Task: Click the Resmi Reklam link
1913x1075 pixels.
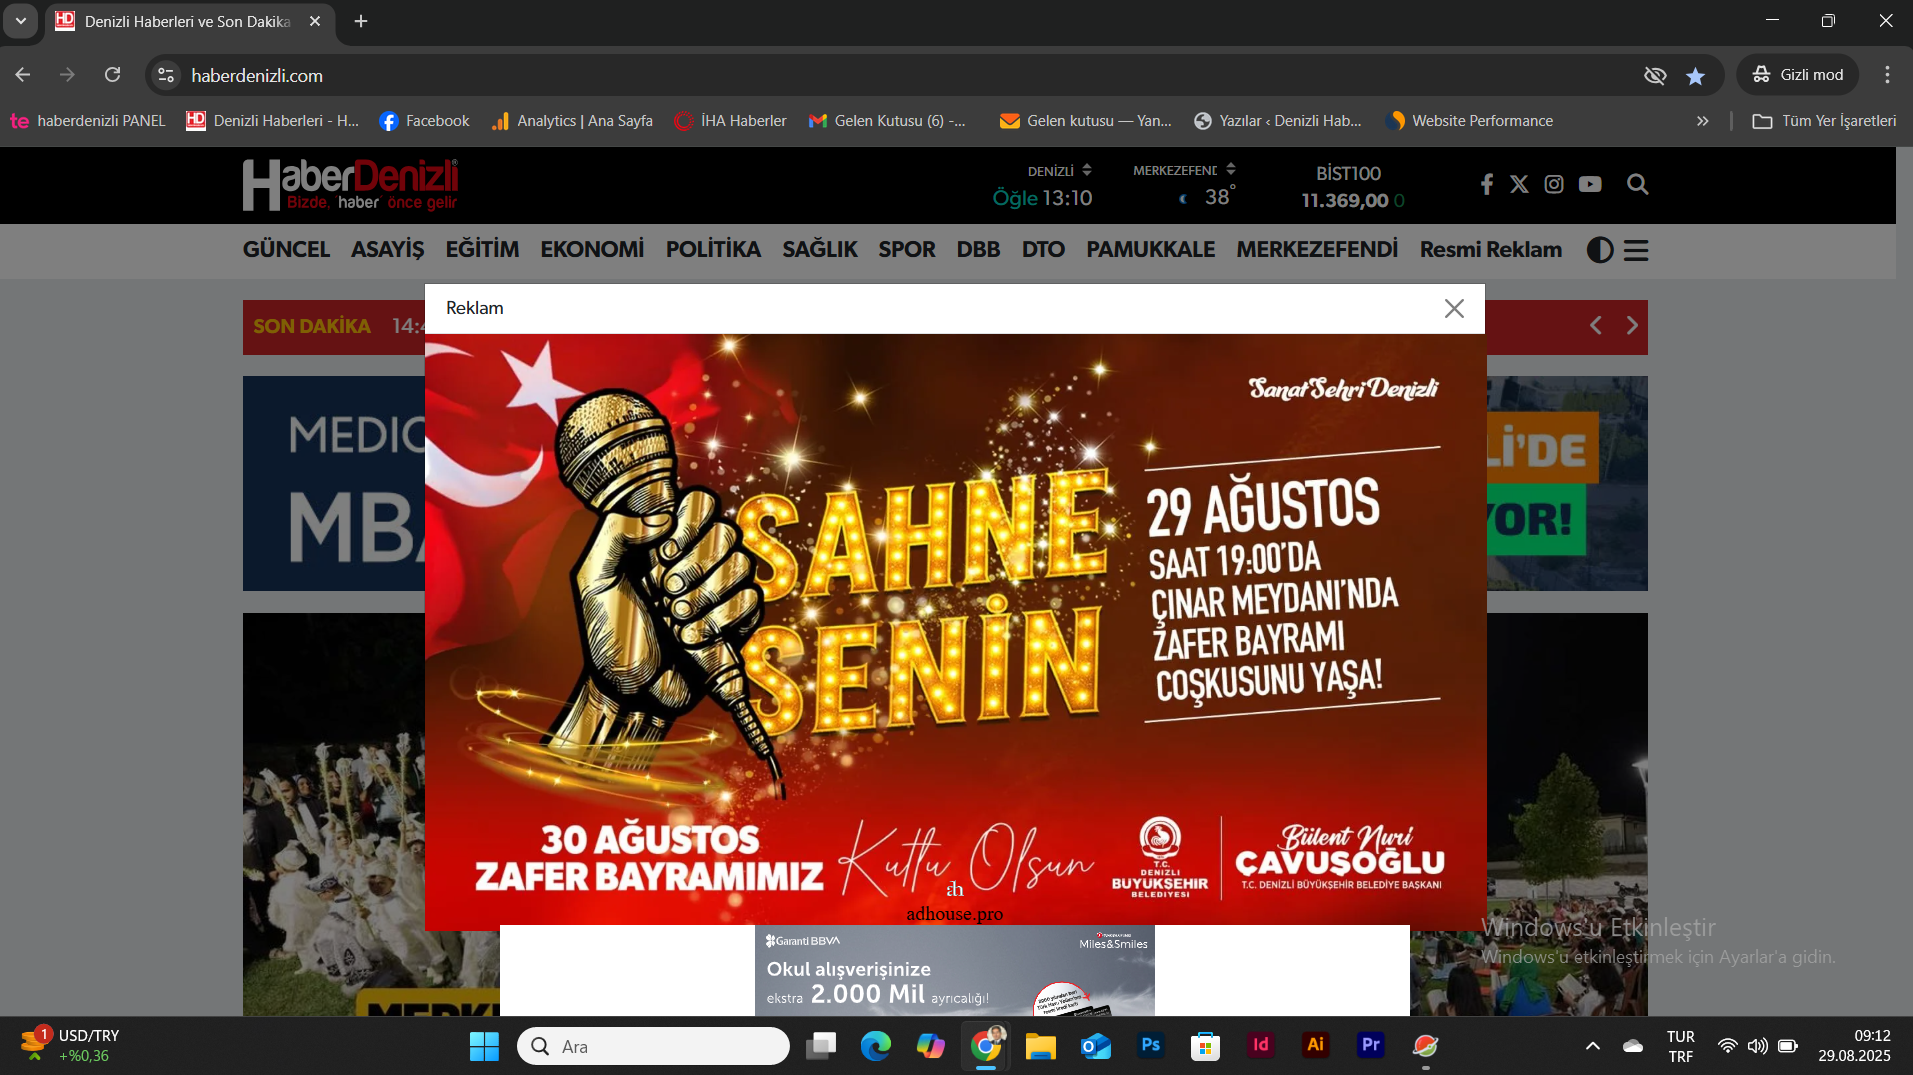Action: [1490, 249]
